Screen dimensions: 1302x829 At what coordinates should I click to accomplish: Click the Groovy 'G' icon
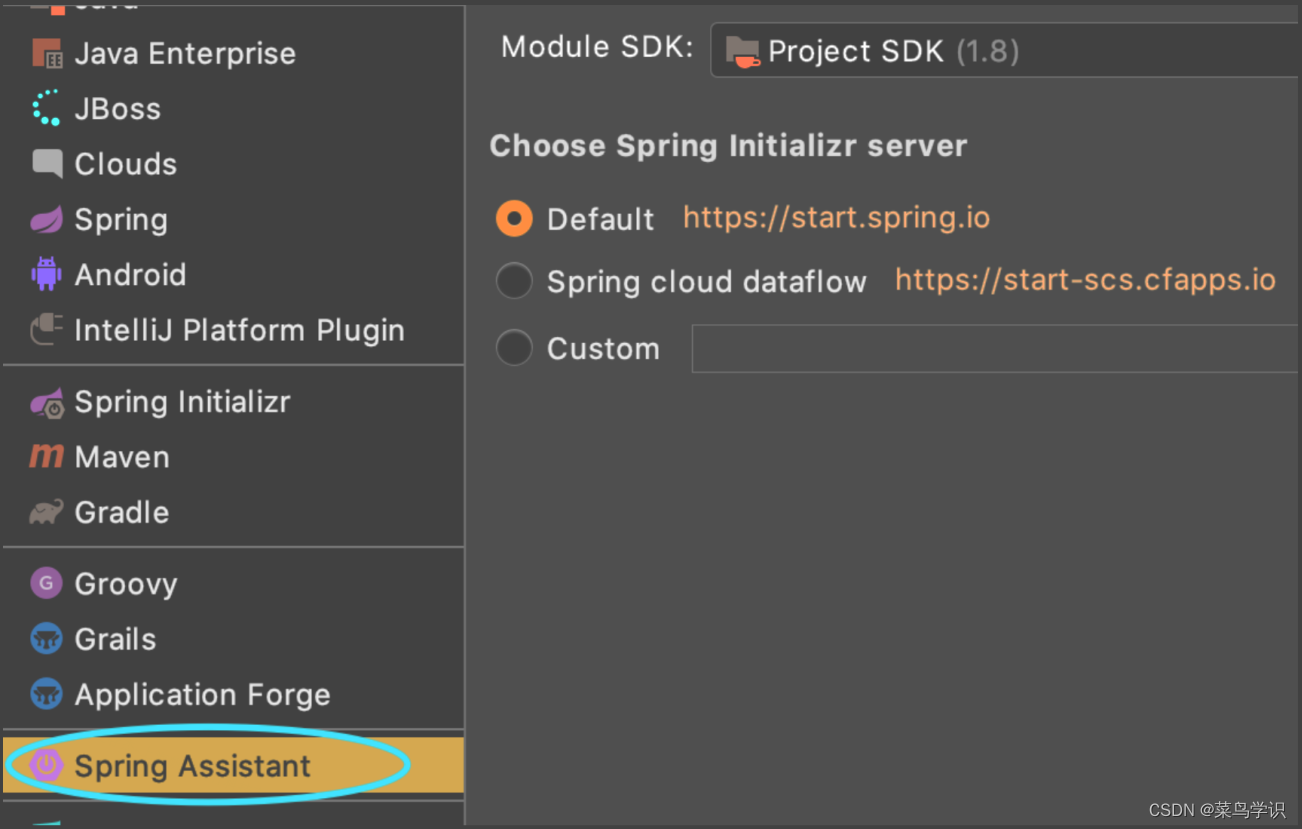click(47, 583)
